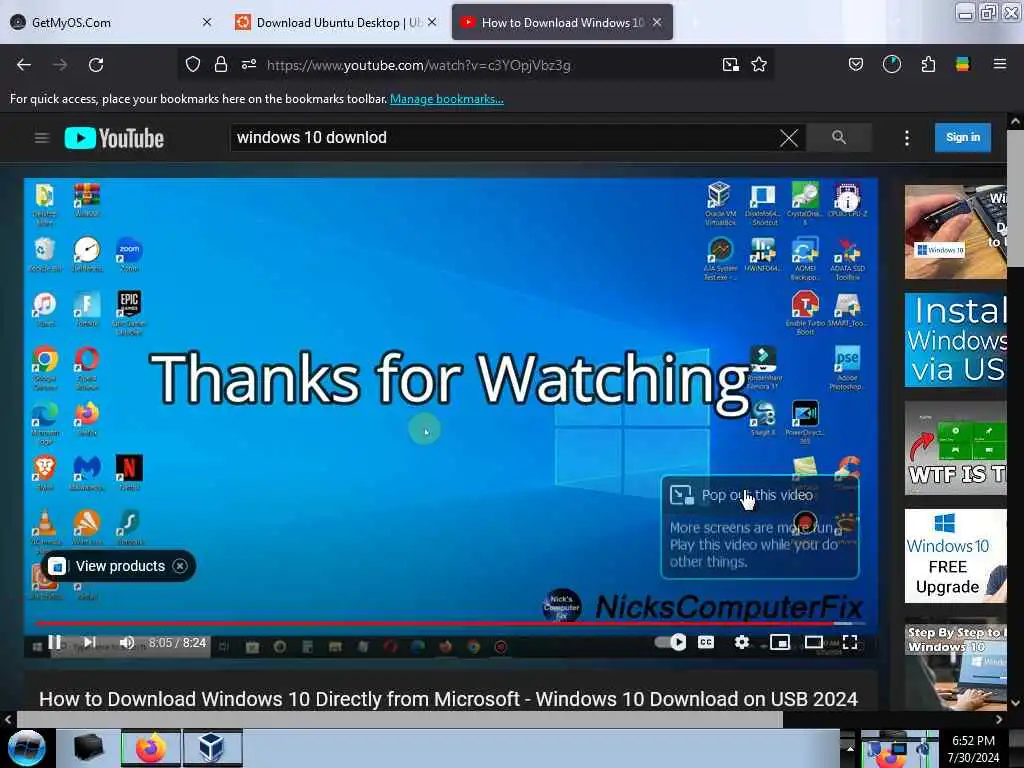Open video player settings gear
1024x768 pixels.
click(x=742, y=643)
